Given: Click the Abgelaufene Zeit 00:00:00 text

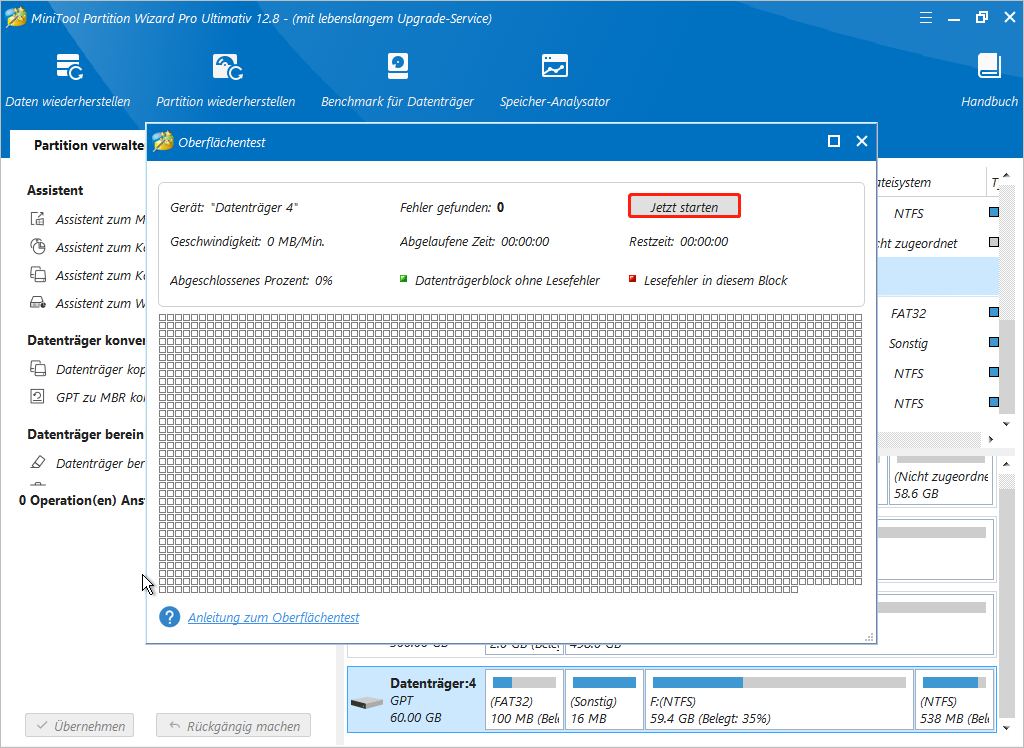Looking at the screenshot, I should pyautogui.click(x=474, y=242).
